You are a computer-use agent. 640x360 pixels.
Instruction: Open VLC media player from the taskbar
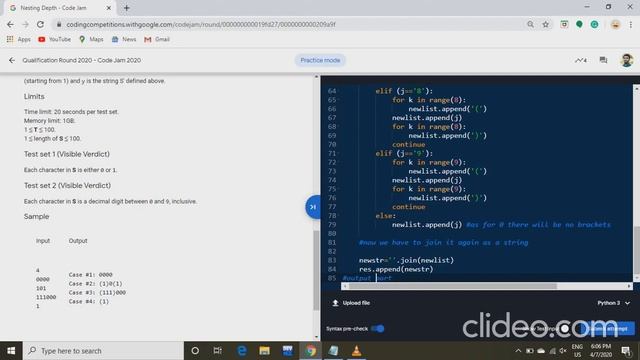(x=356, y=351)
